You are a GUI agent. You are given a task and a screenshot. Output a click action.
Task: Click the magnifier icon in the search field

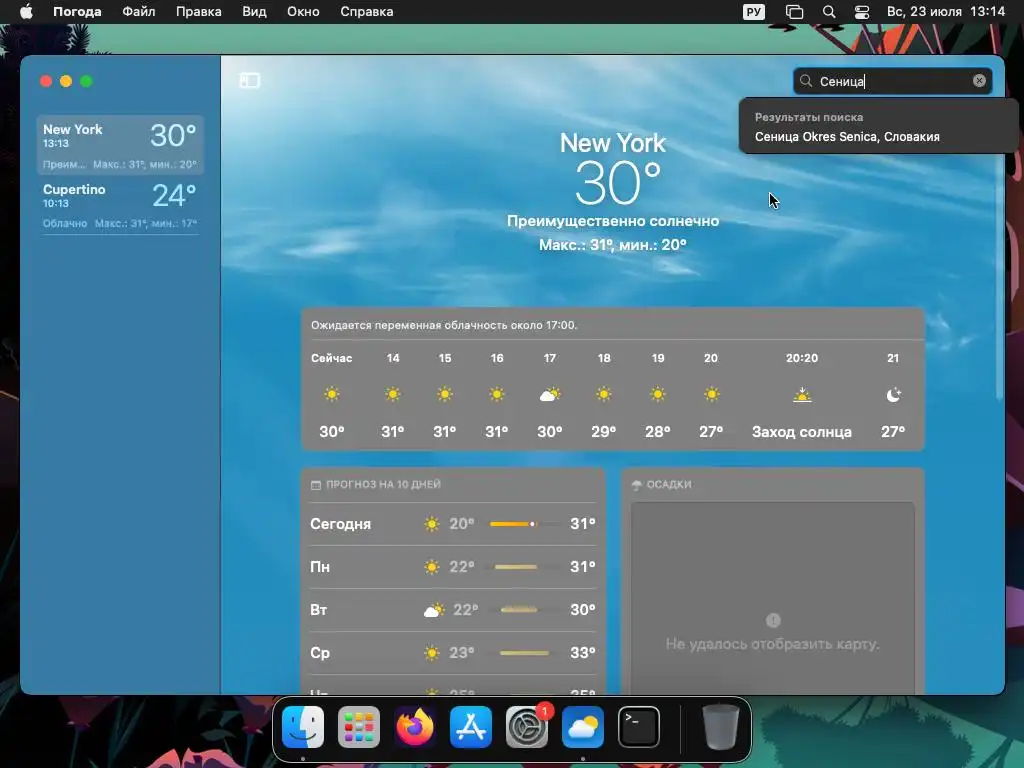(x=806, y=80)
